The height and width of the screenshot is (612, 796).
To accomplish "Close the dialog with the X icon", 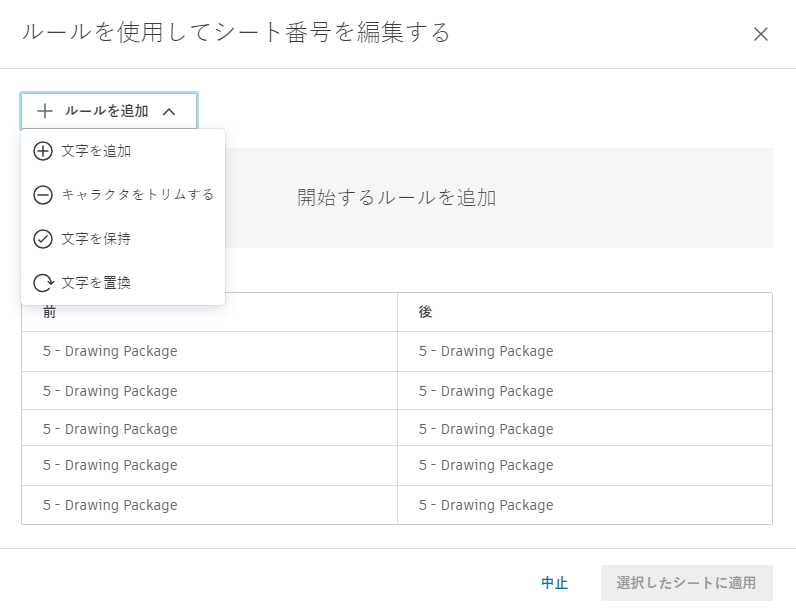I will coord(761,34).
